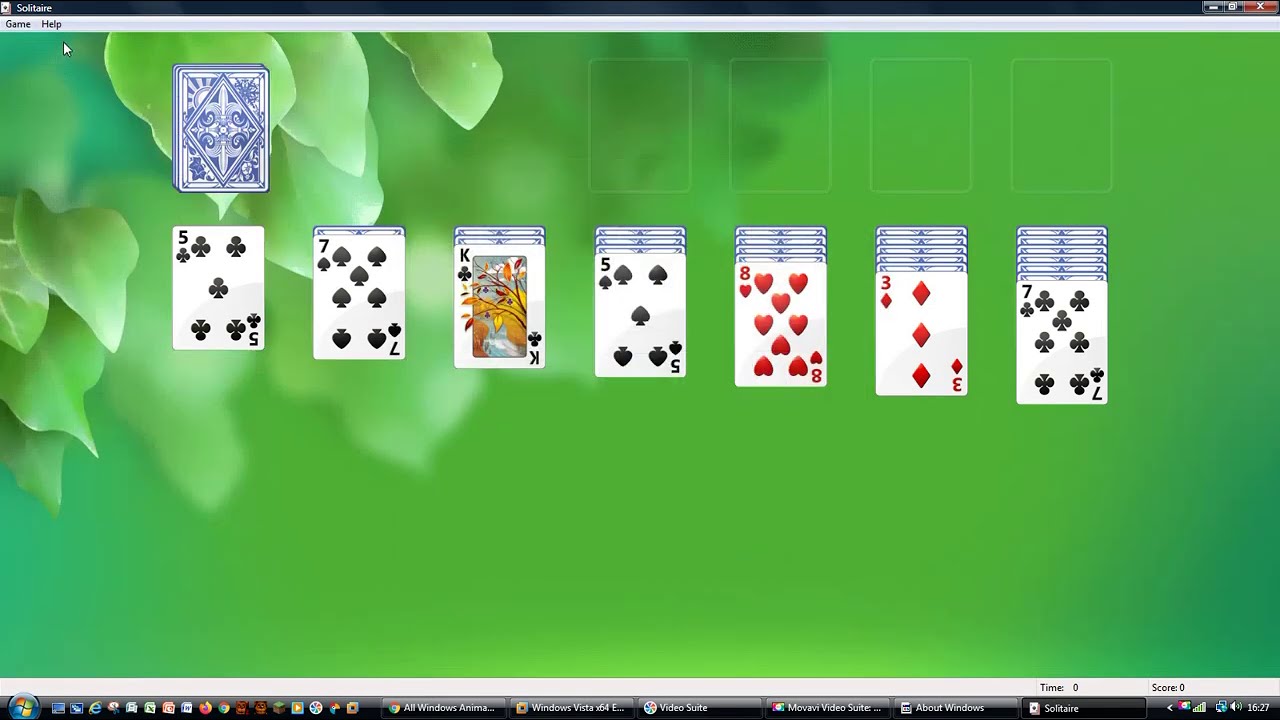The image size is (1280, 720).
Task: Select the 5 of spades card
Action: point(640,316)
